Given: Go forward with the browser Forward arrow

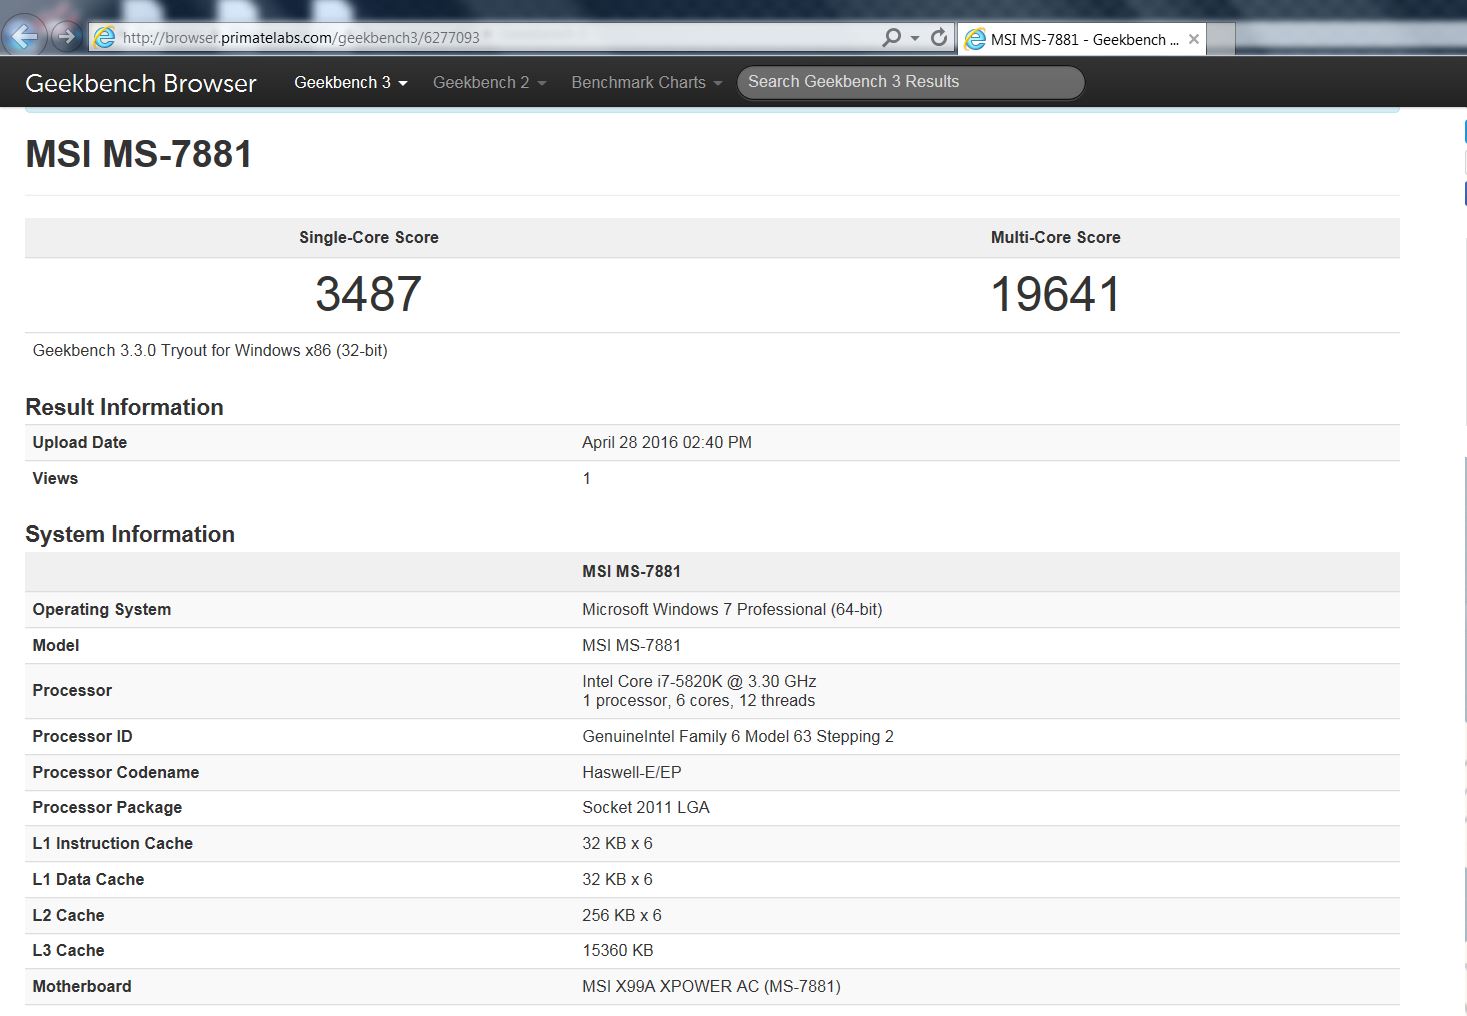Looking at the screenshot, I should pos(66,37).
